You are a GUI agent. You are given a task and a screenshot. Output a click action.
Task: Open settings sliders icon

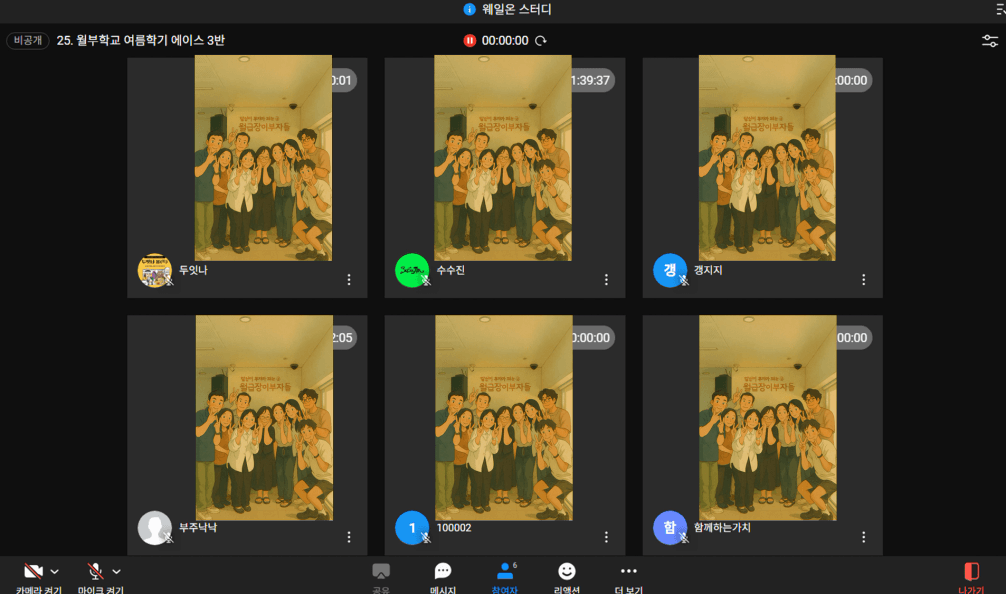990,41
